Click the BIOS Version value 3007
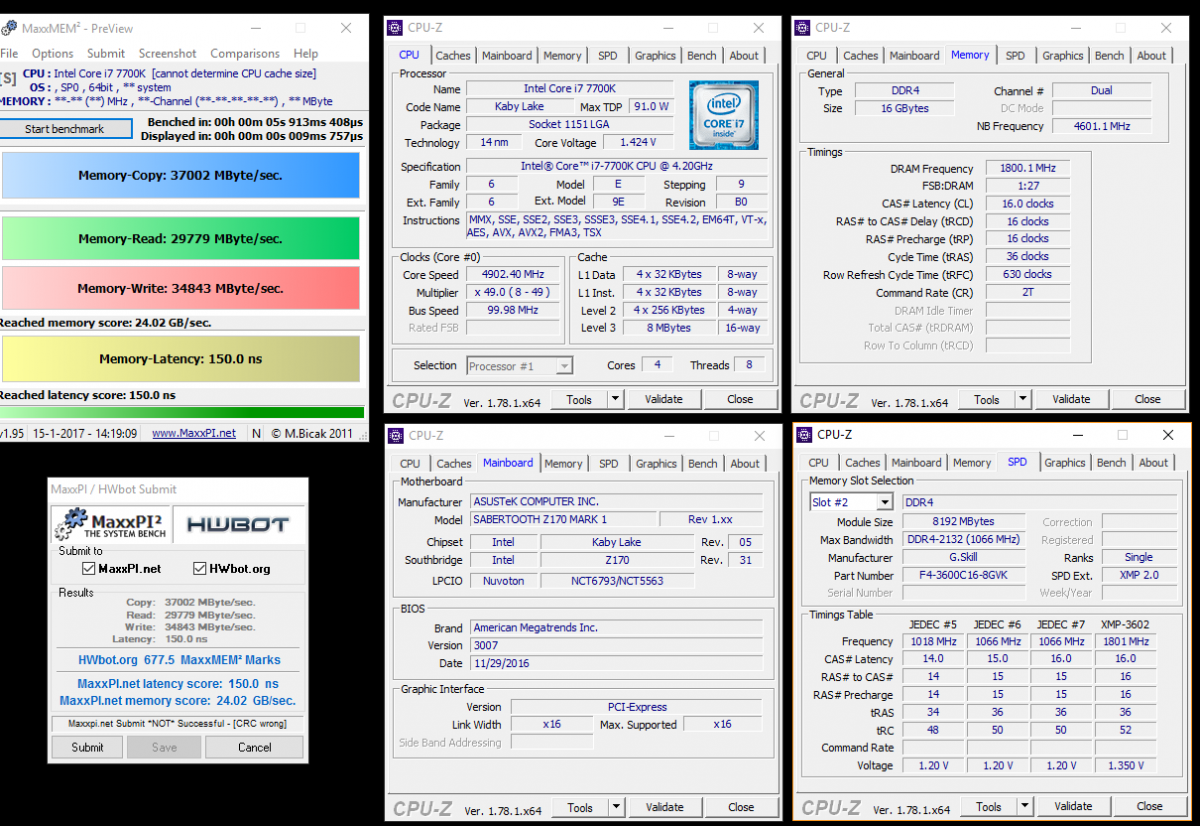 coord(617,646)
